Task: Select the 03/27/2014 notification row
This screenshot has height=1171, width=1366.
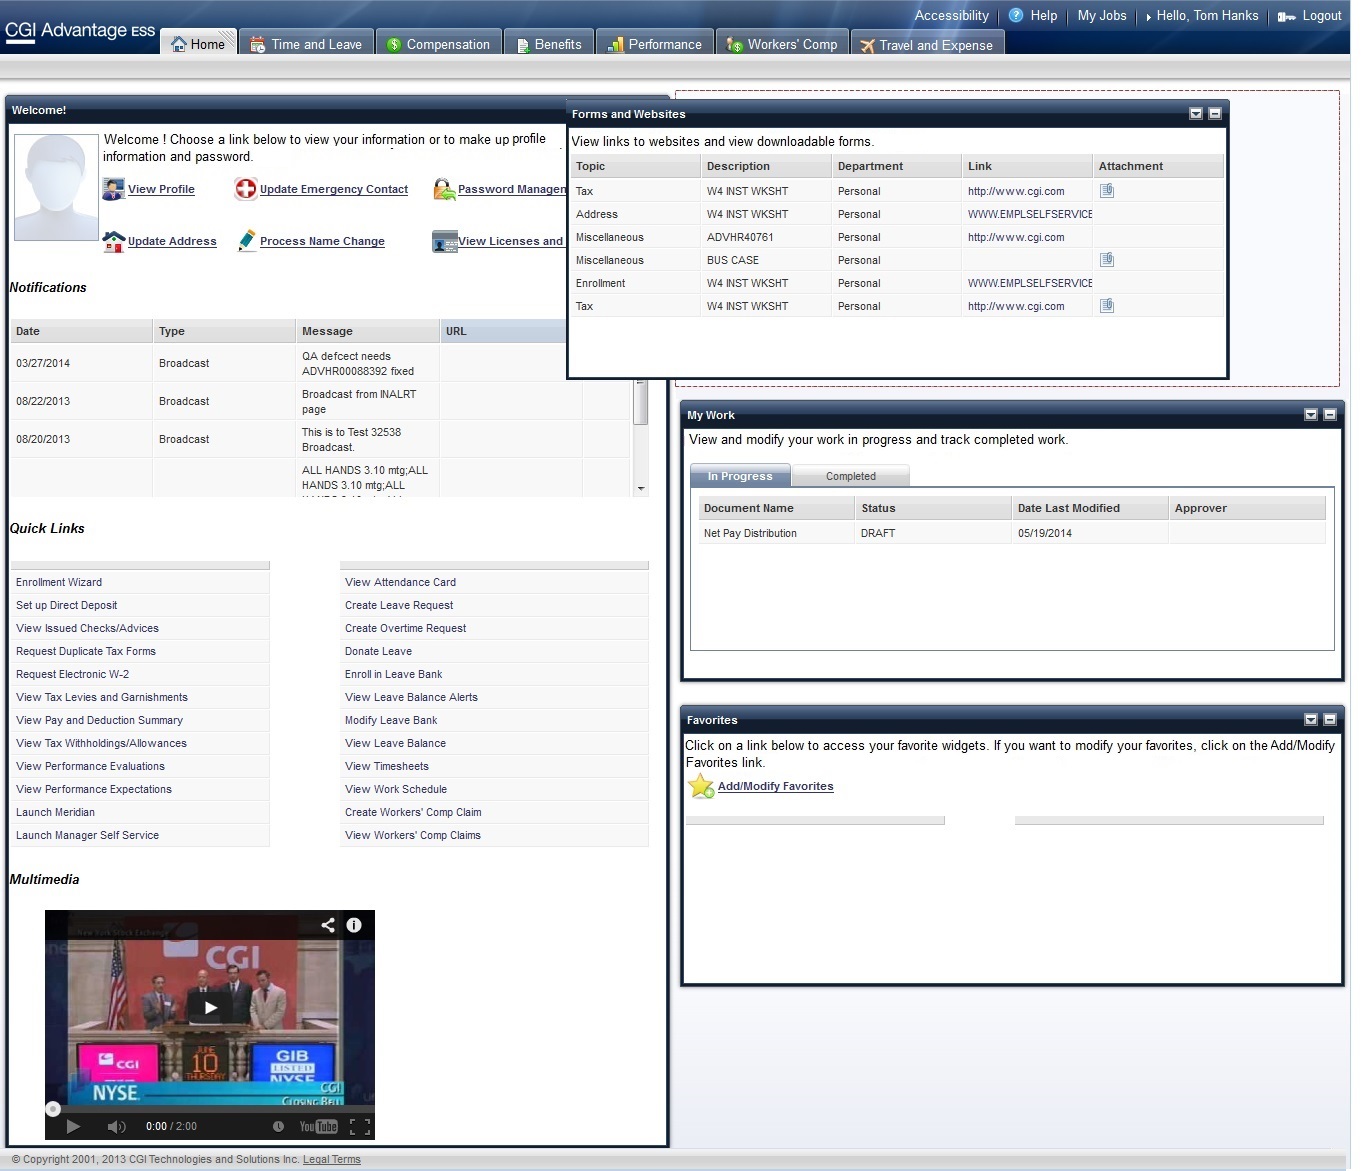Action: [322, 363]
